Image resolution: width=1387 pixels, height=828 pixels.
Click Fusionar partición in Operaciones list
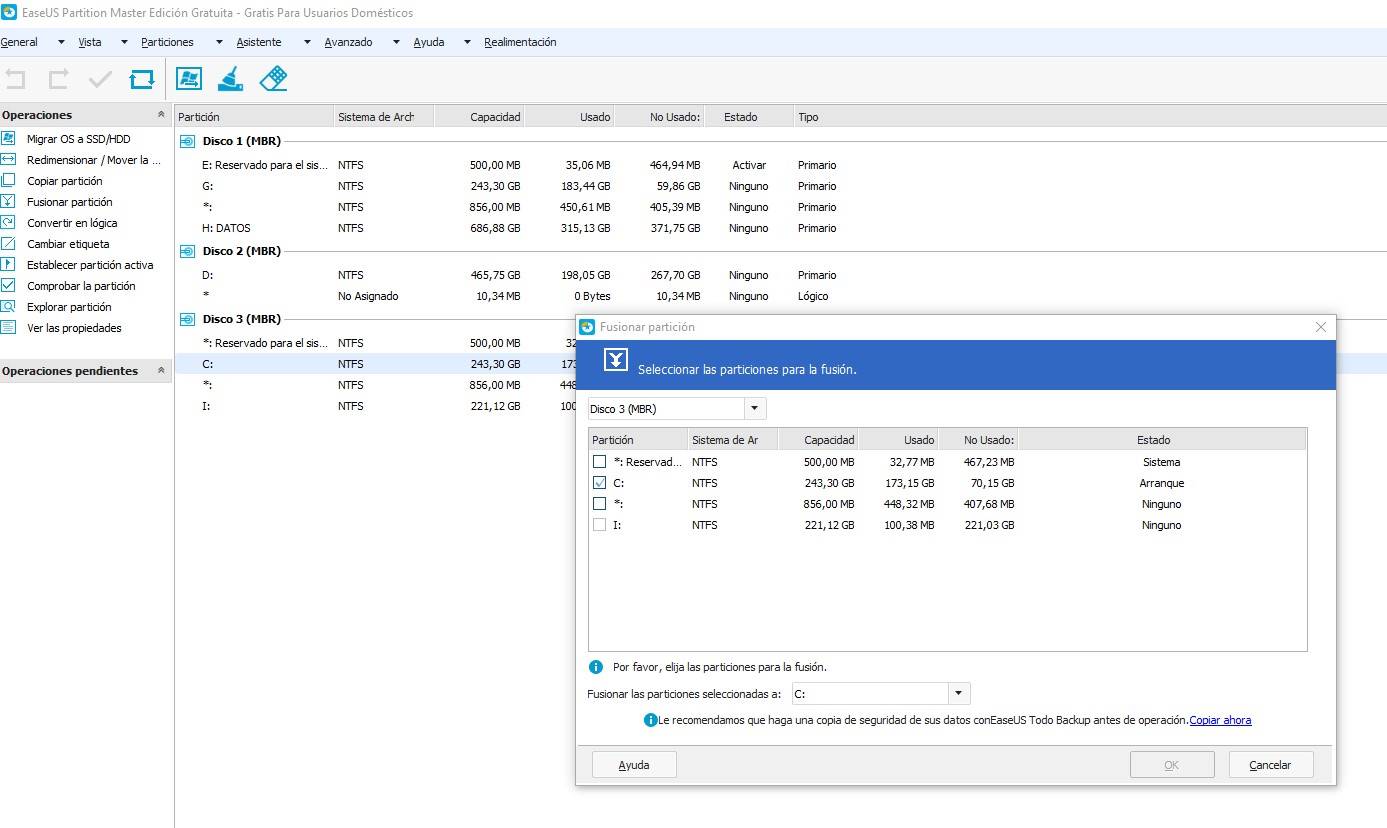[70, 202]
